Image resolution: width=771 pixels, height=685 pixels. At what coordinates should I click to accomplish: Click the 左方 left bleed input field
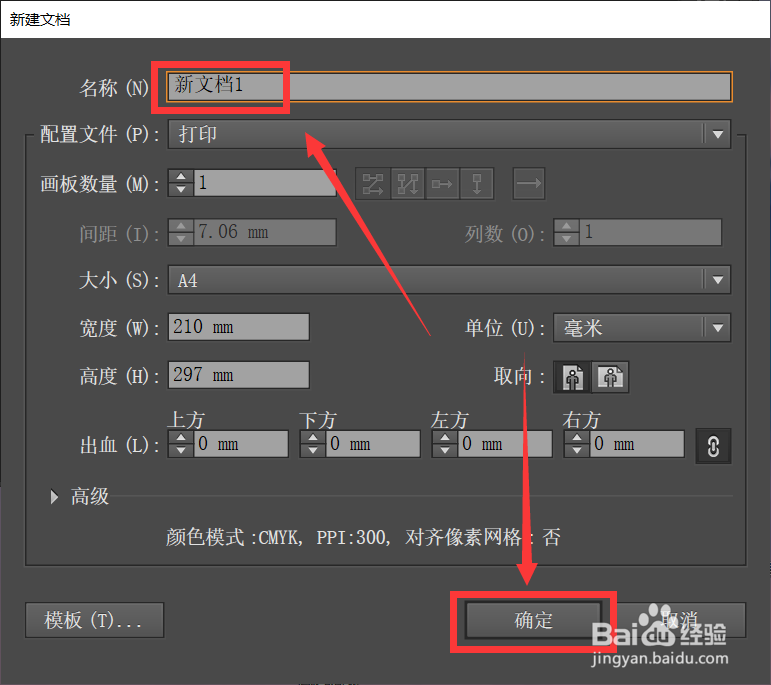coord(505,444)
